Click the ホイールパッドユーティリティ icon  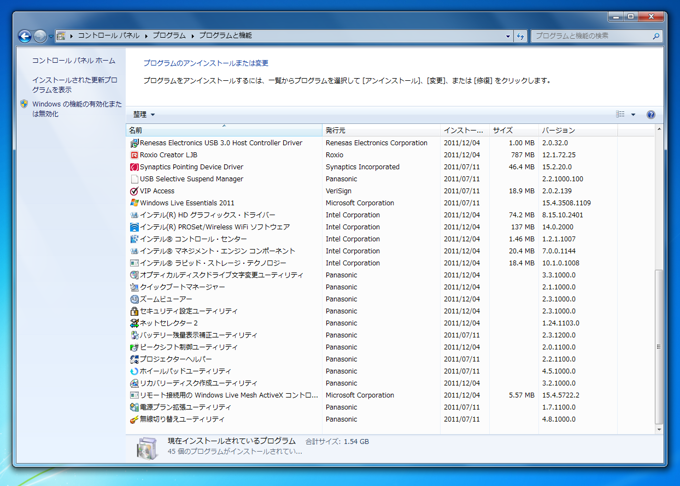(134, 371)
